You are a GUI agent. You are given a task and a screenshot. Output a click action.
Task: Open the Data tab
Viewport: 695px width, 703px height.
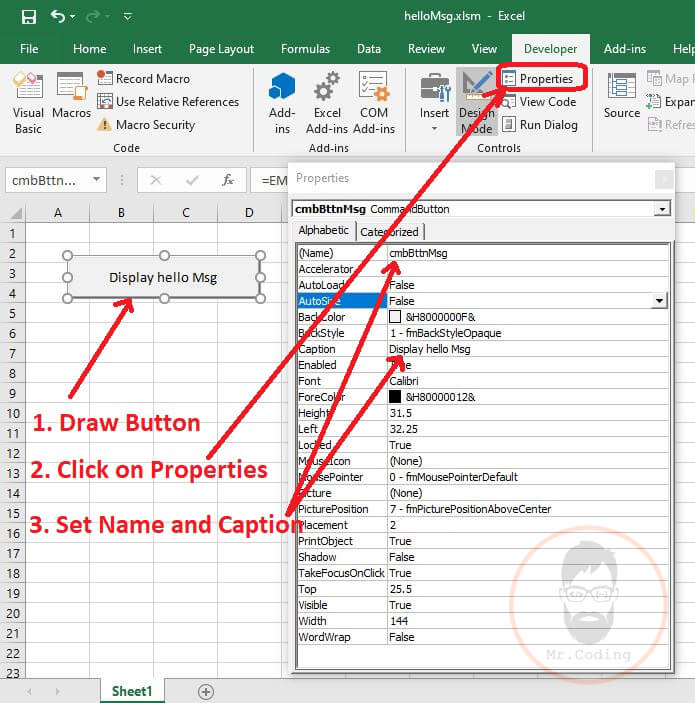369,49
